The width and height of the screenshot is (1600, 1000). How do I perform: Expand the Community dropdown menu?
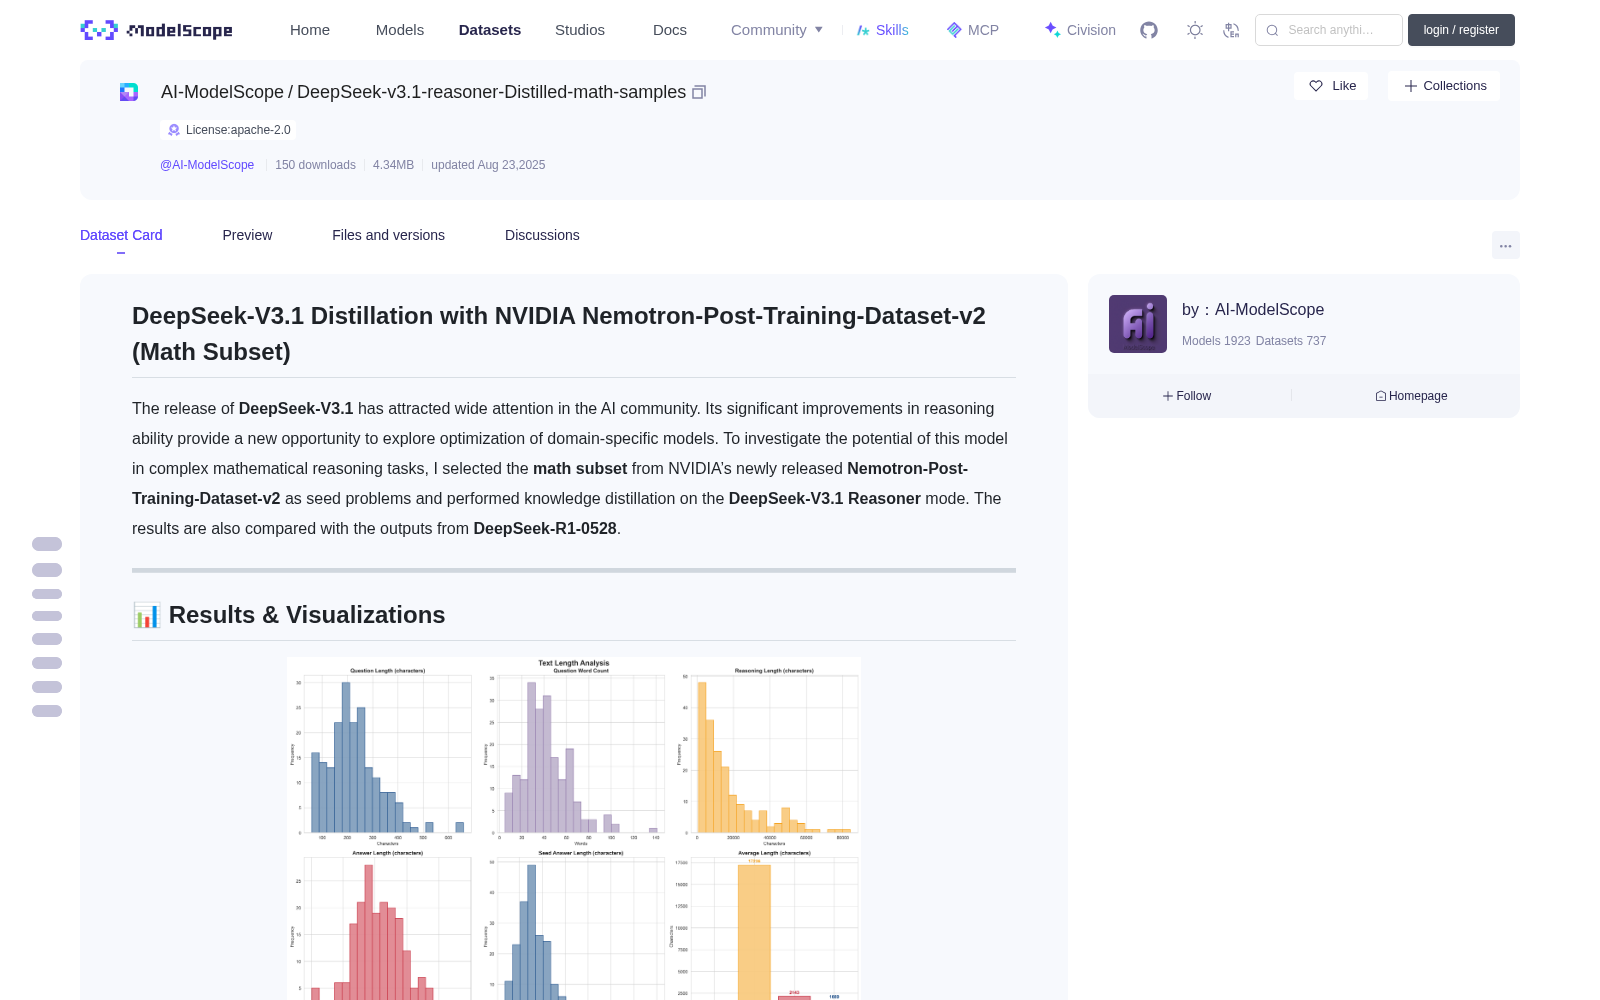tap(777, 30)
